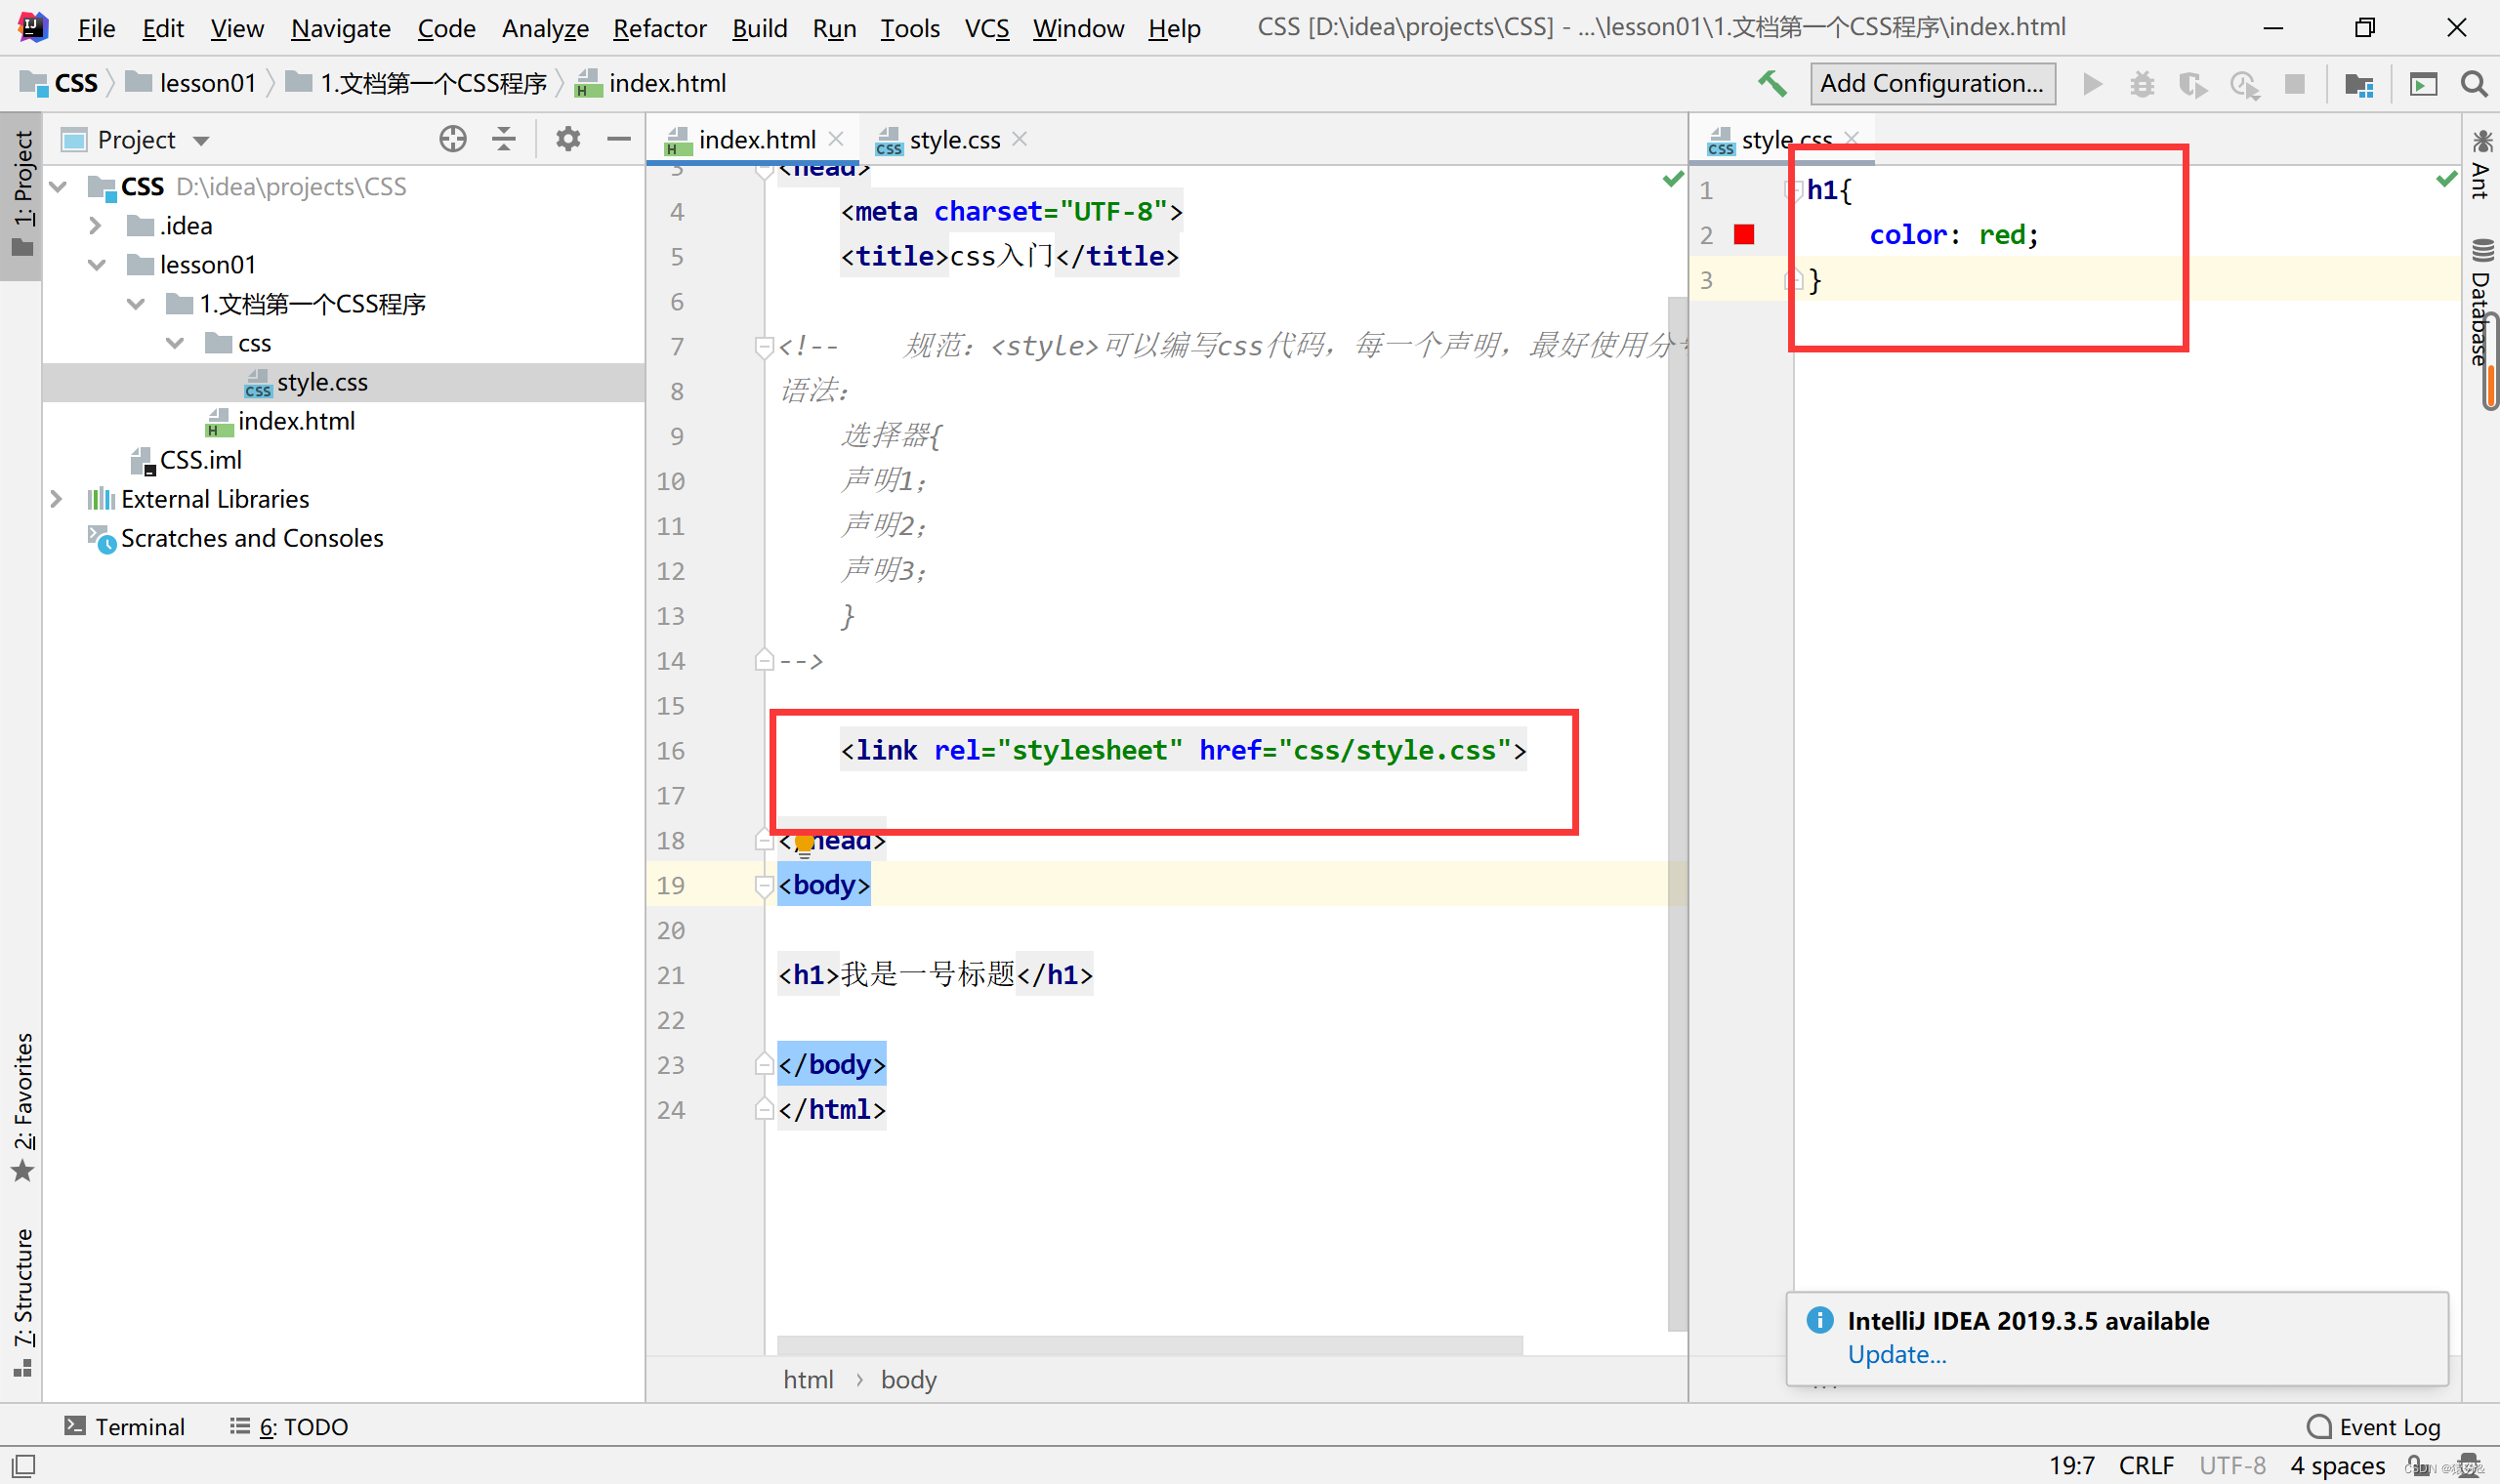
Task: Click the Run menu in the menu bar
Action: pos(832,24)
